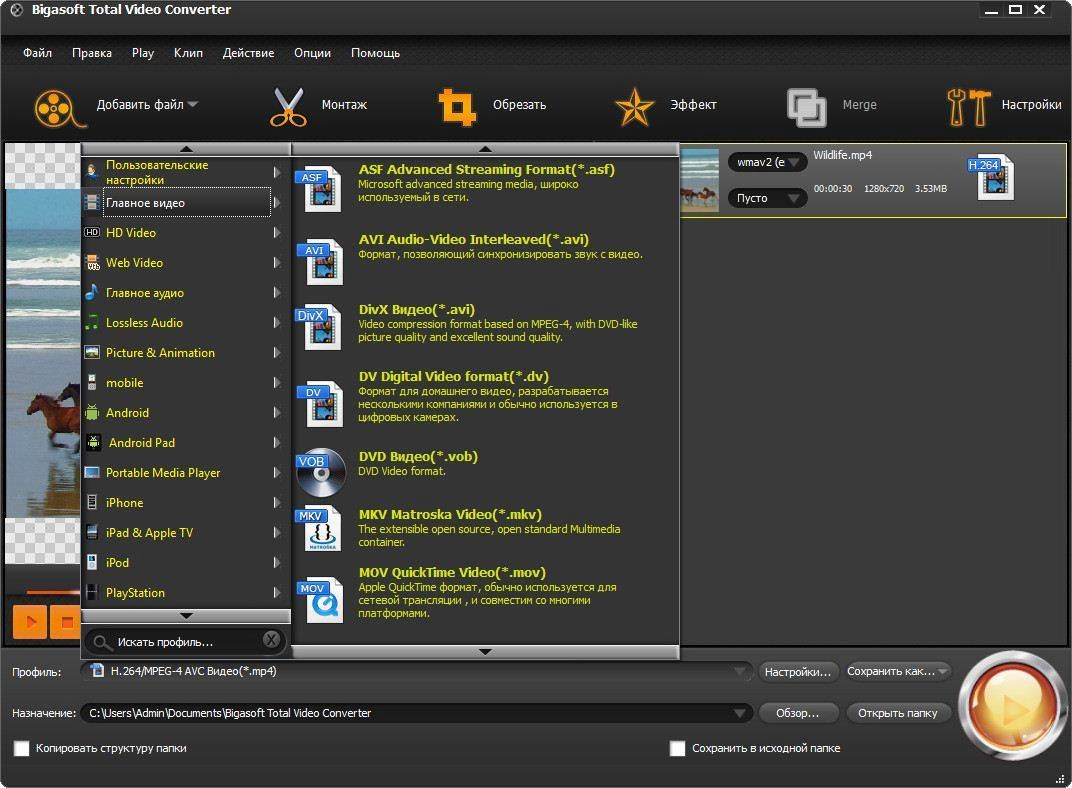Select the Crop tool icon

click(x=457, y=107)
